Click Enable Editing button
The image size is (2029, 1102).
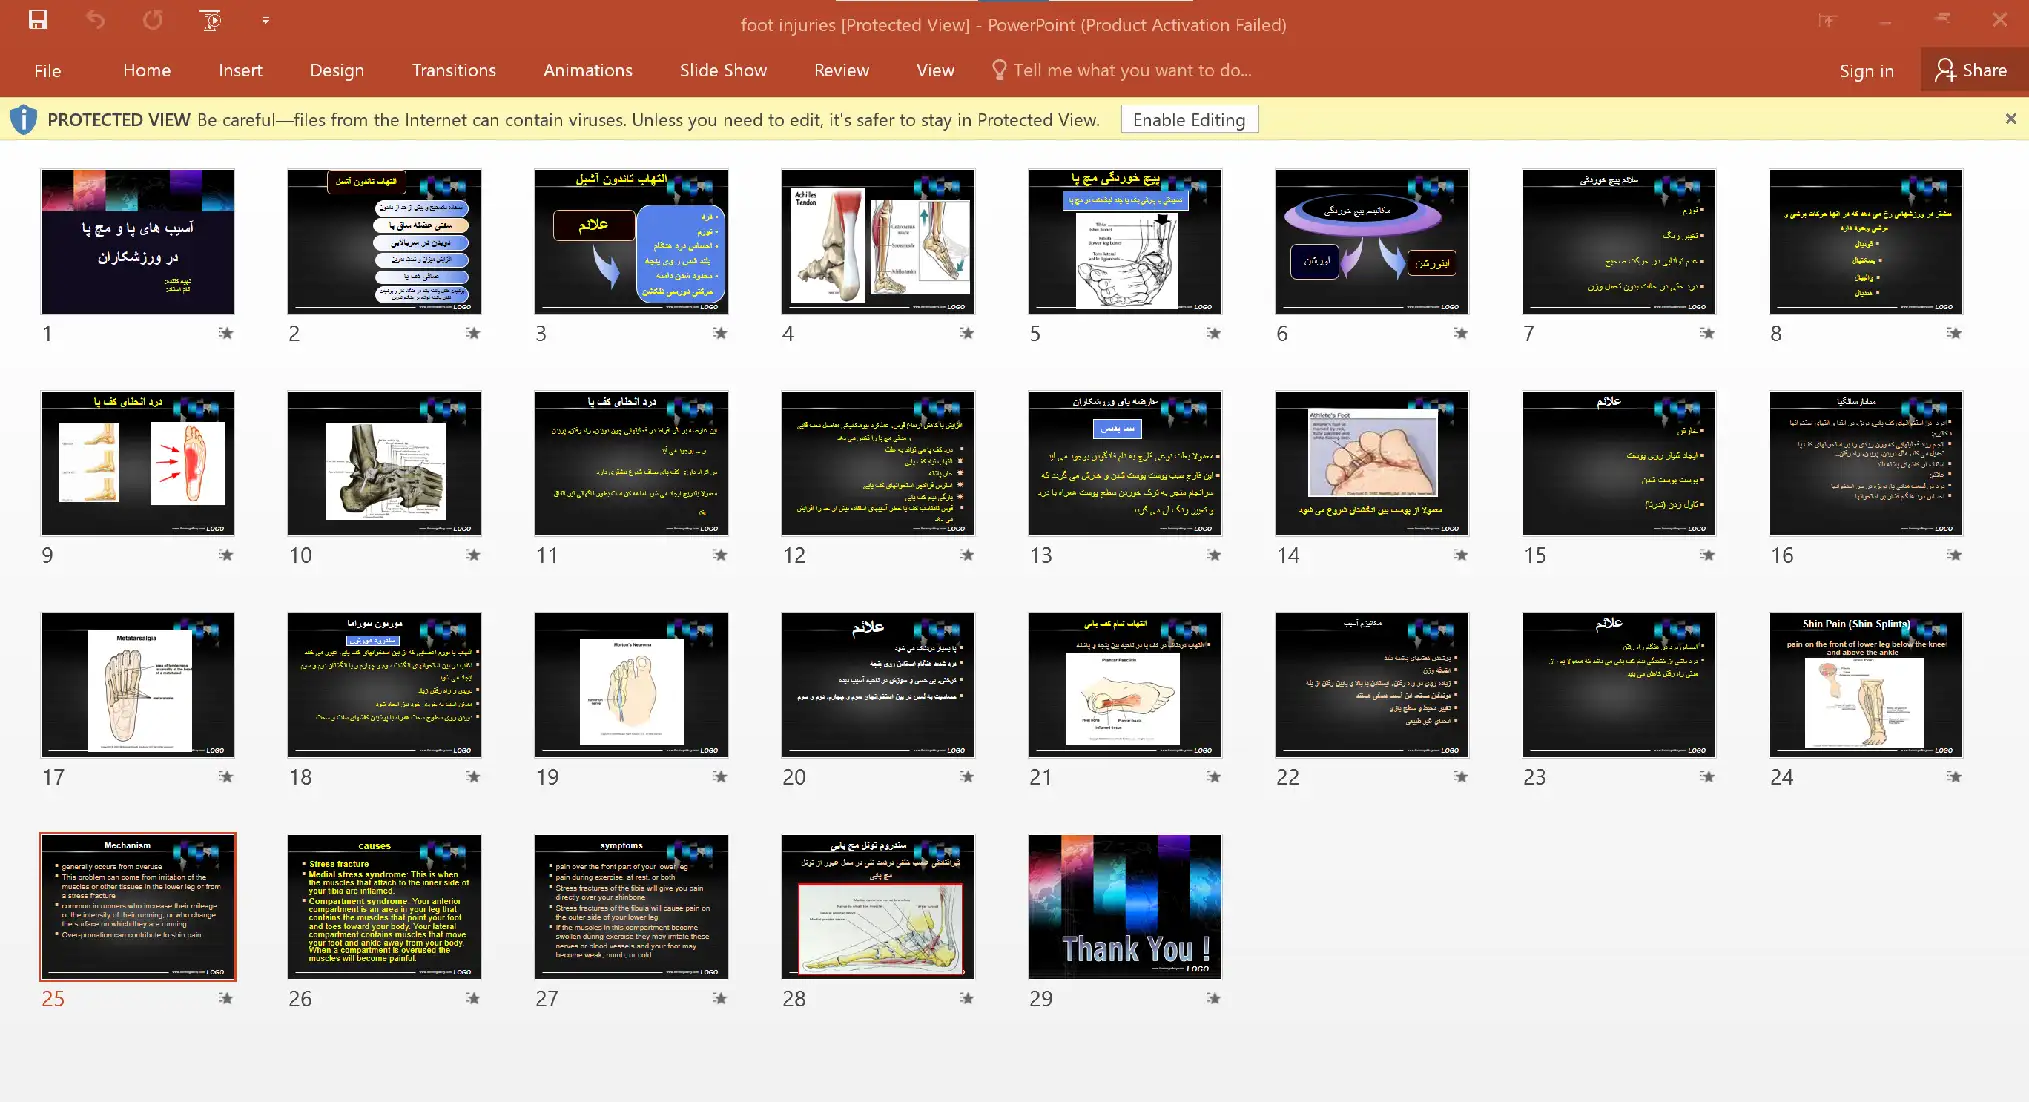click(x=1188, y=120)
